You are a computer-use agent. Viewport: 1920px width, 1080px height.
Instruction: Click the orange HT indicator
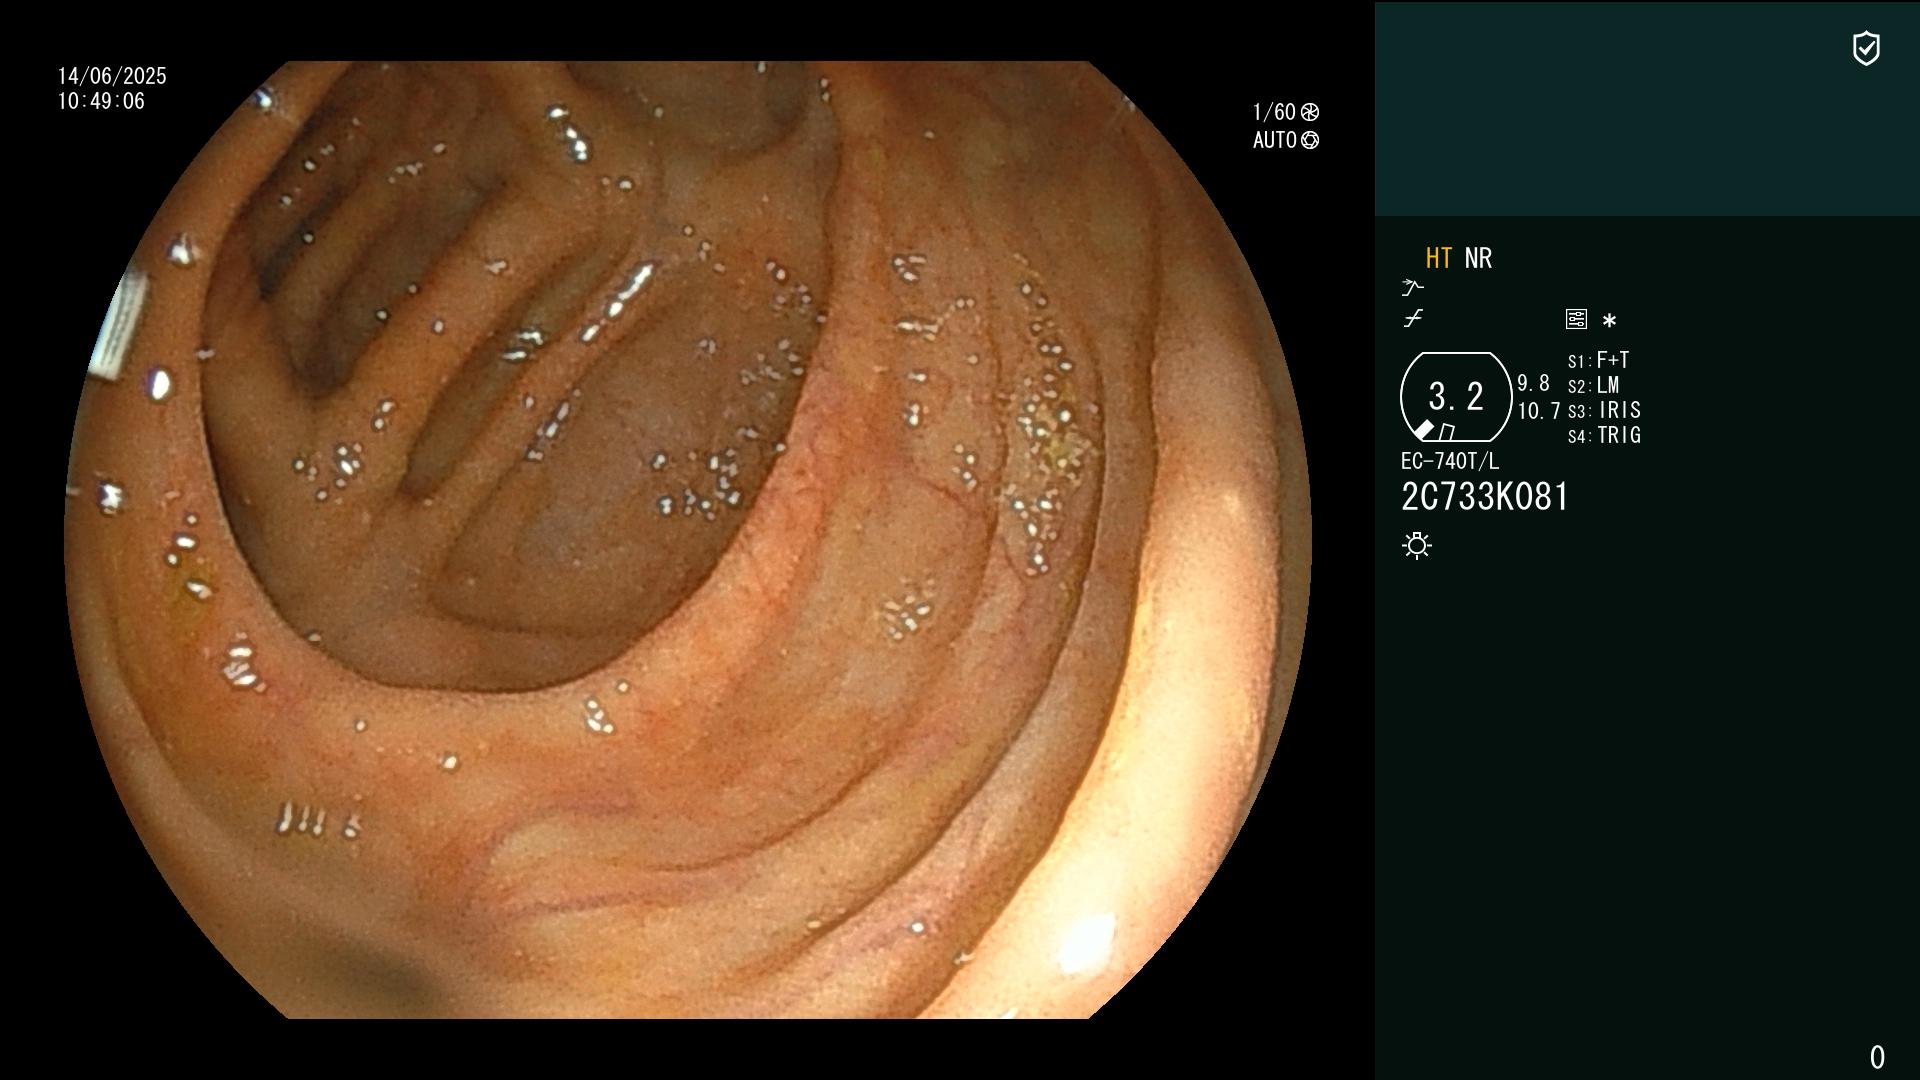pos(1439,258)
